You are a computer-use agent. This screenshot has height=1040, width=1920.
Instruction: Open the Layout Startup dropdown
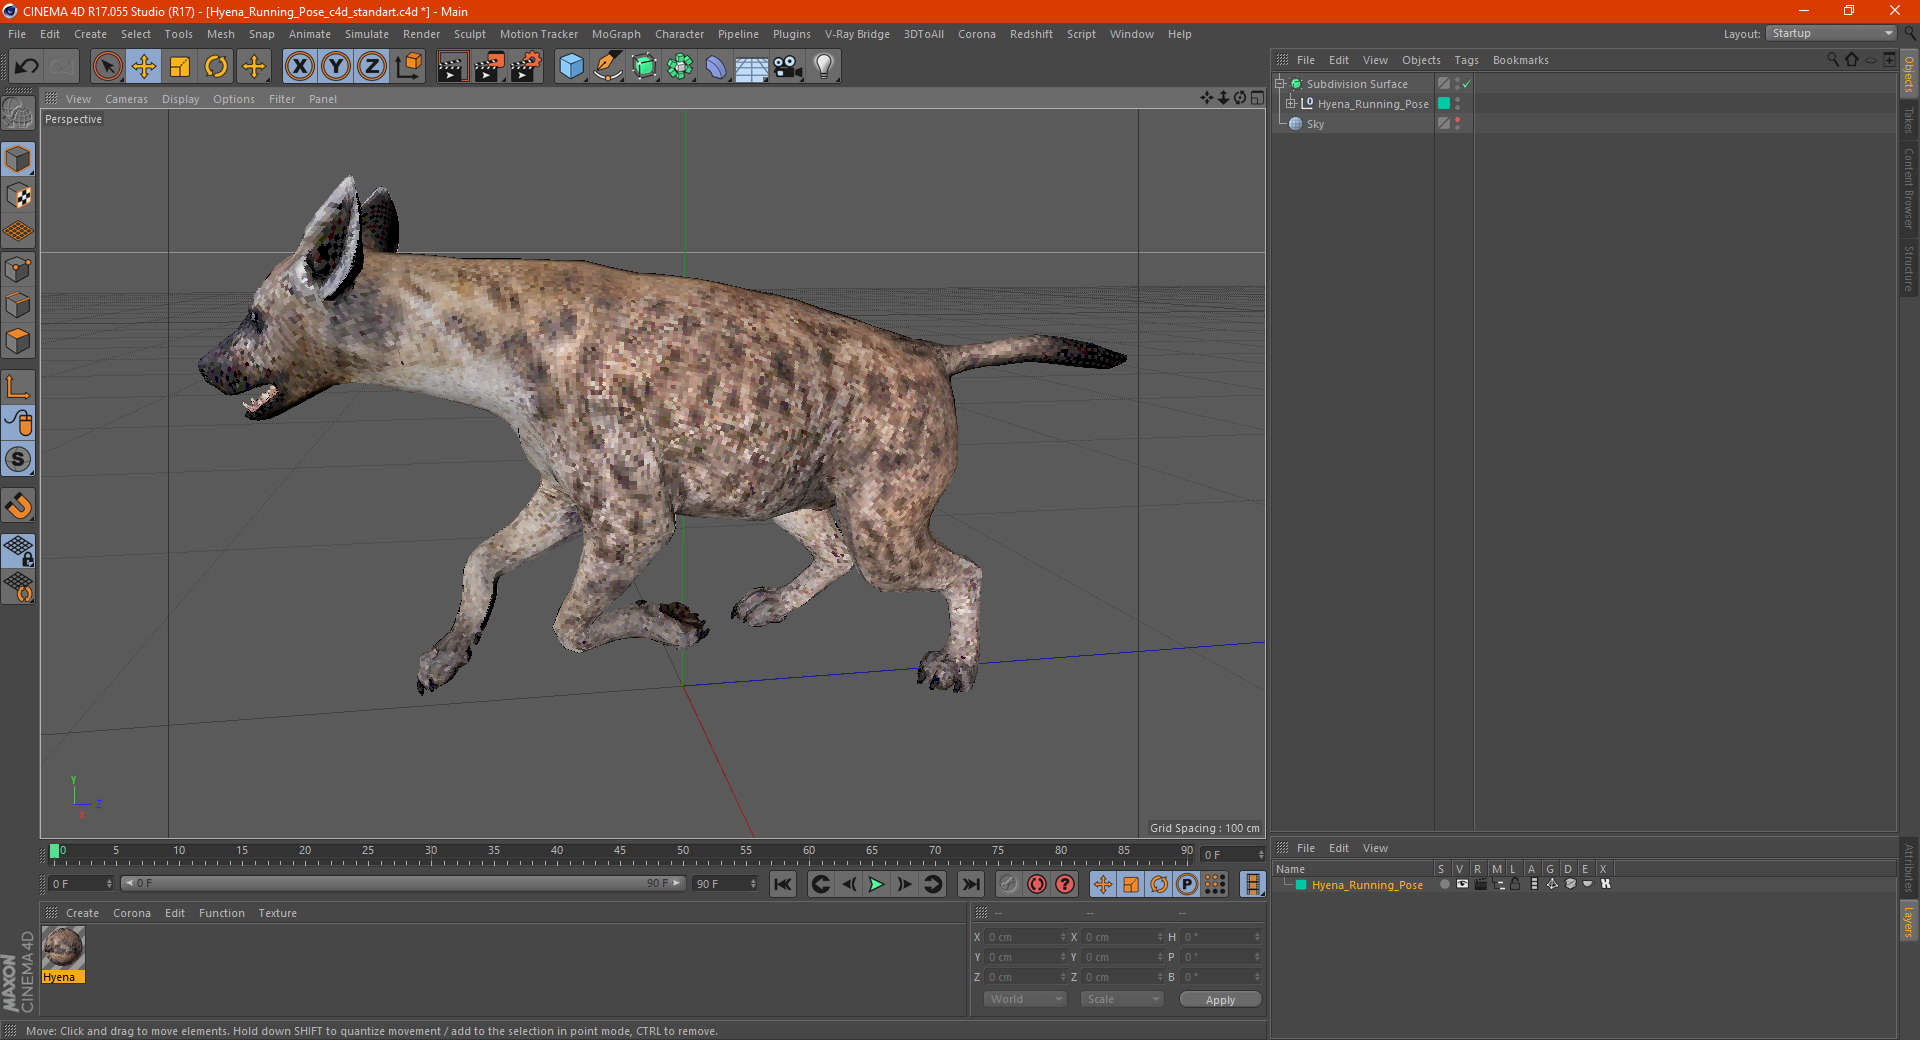pos(1831,33)
